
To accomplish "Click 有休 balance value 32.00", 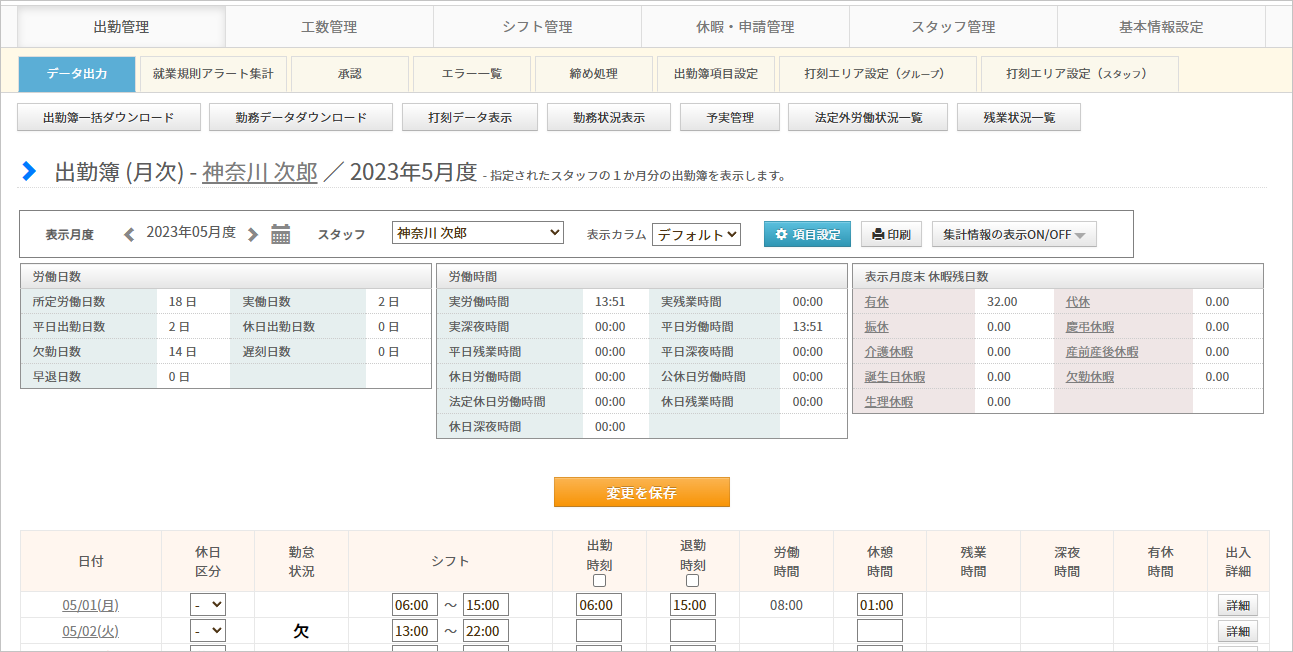I will pyautogui.click(x=1002, y=302).
